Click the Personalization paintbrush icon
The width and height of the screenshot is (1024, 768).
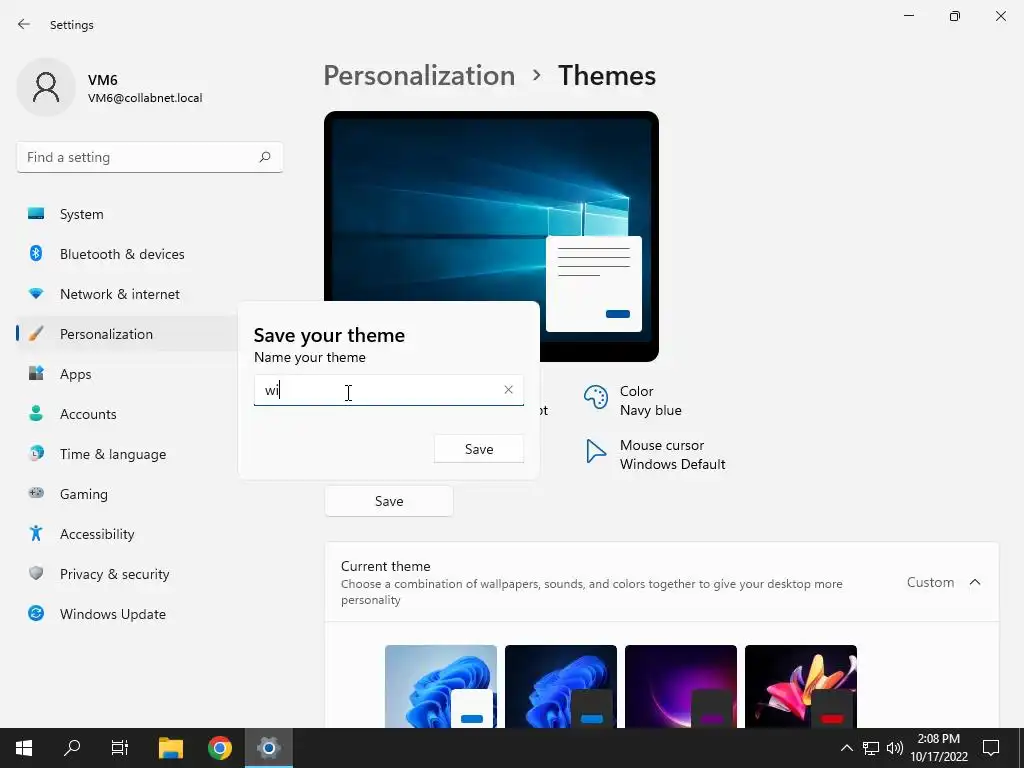[36, 334]
